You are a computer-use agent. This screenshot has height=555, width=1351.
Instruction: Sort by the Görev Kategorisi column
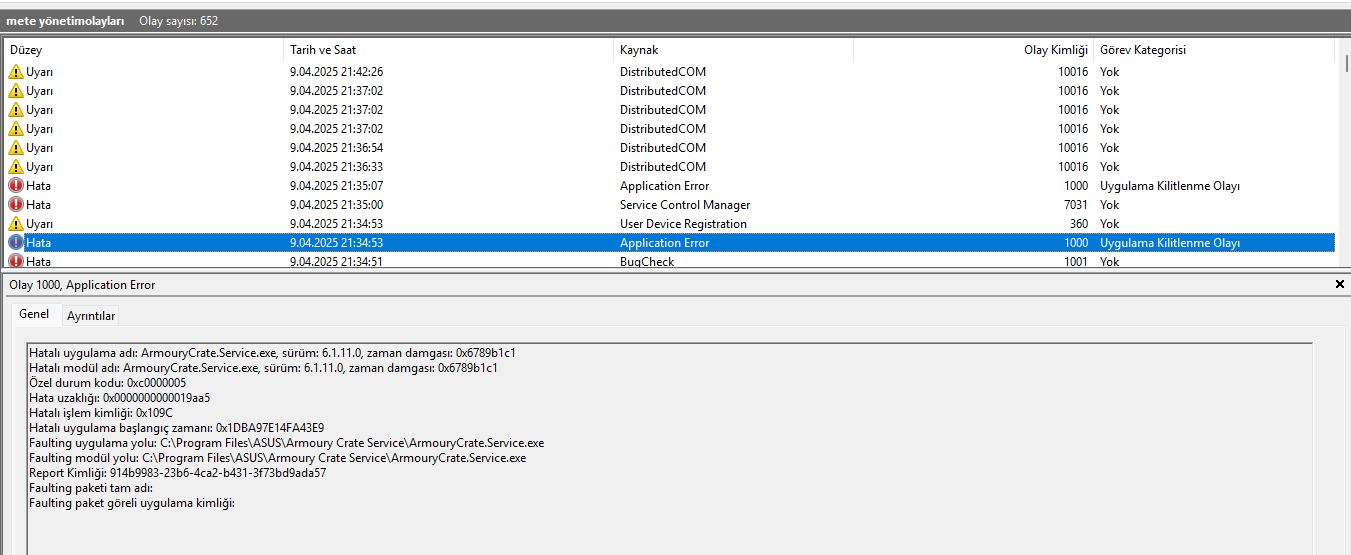1214,50
